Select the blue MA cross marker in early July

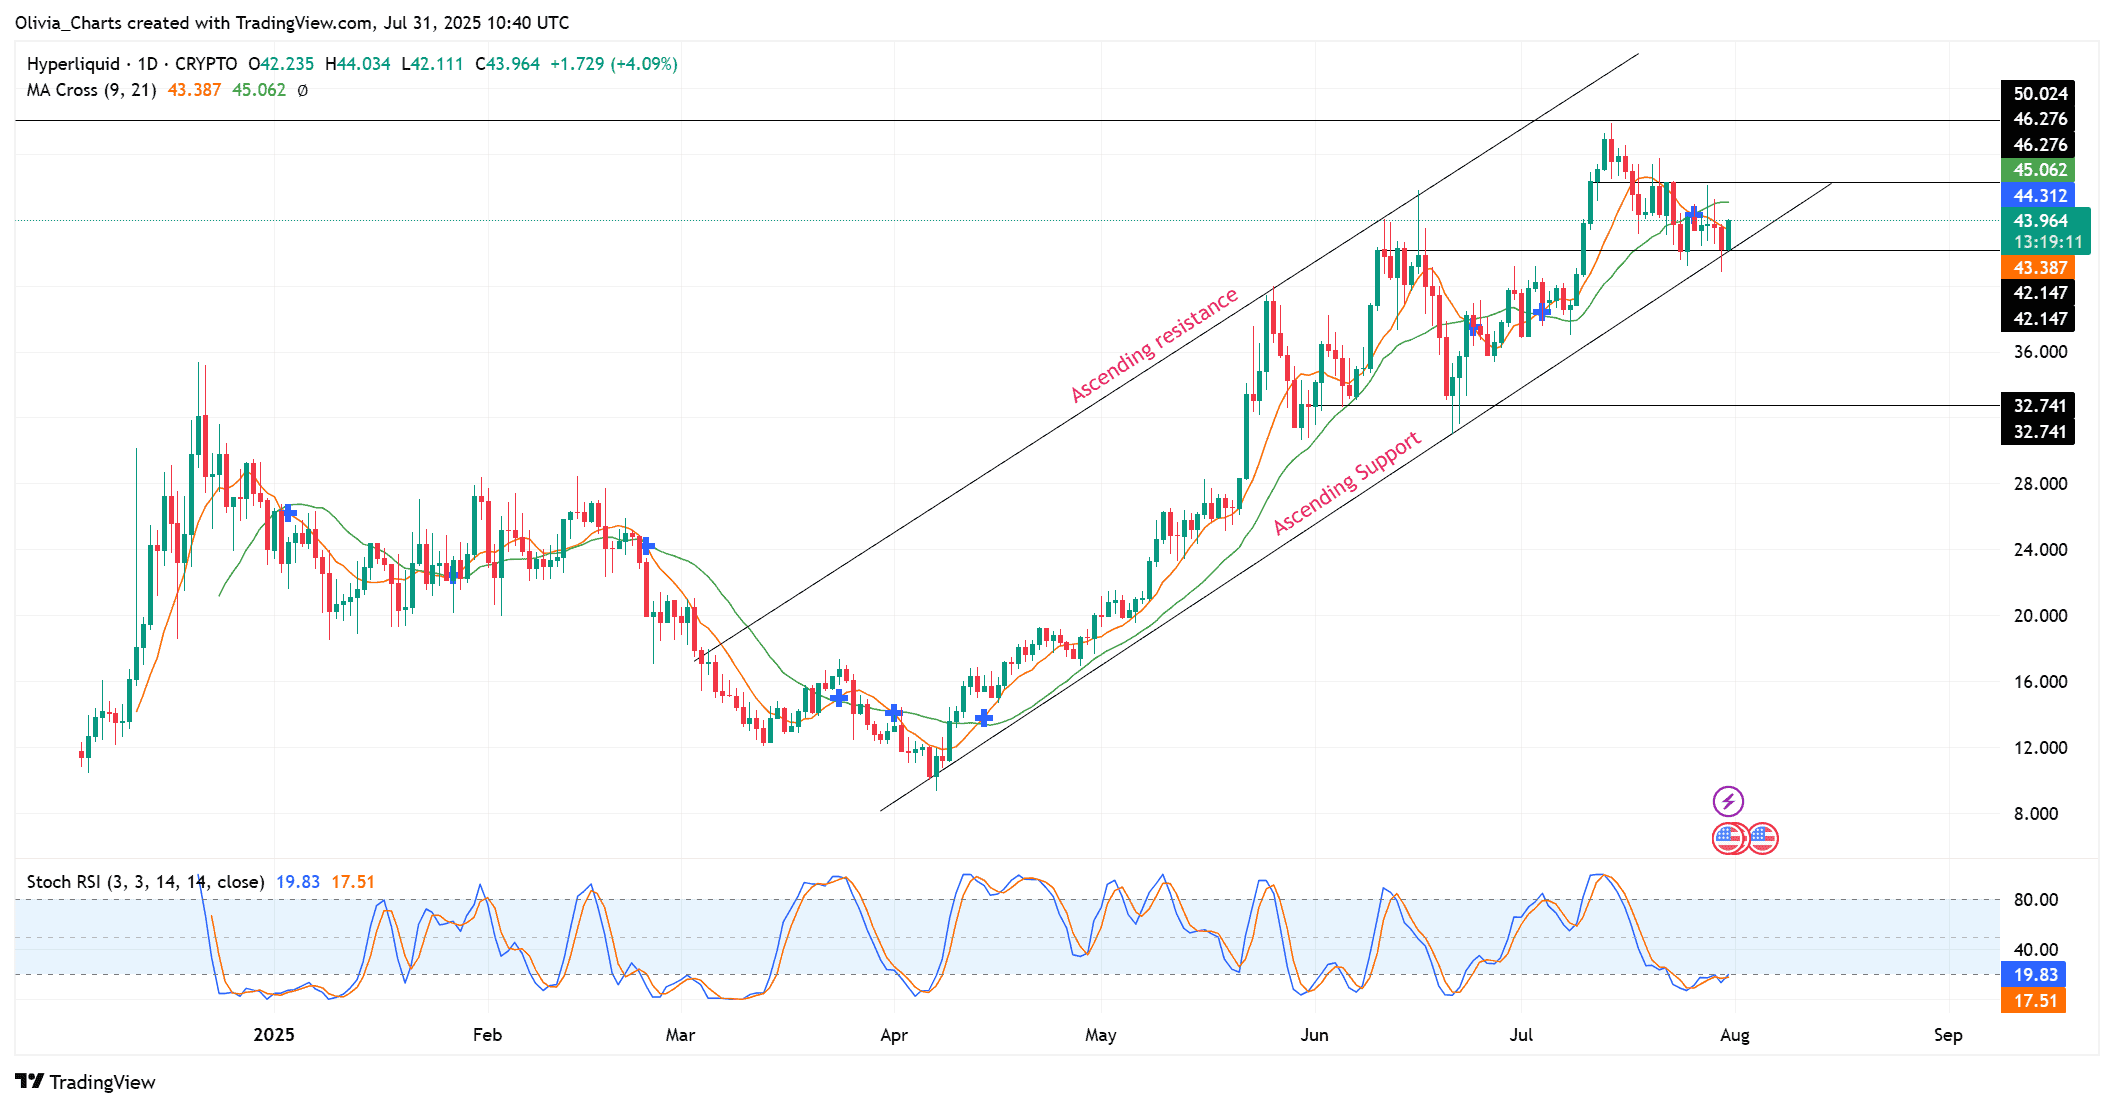click(x=1541, y=312)
